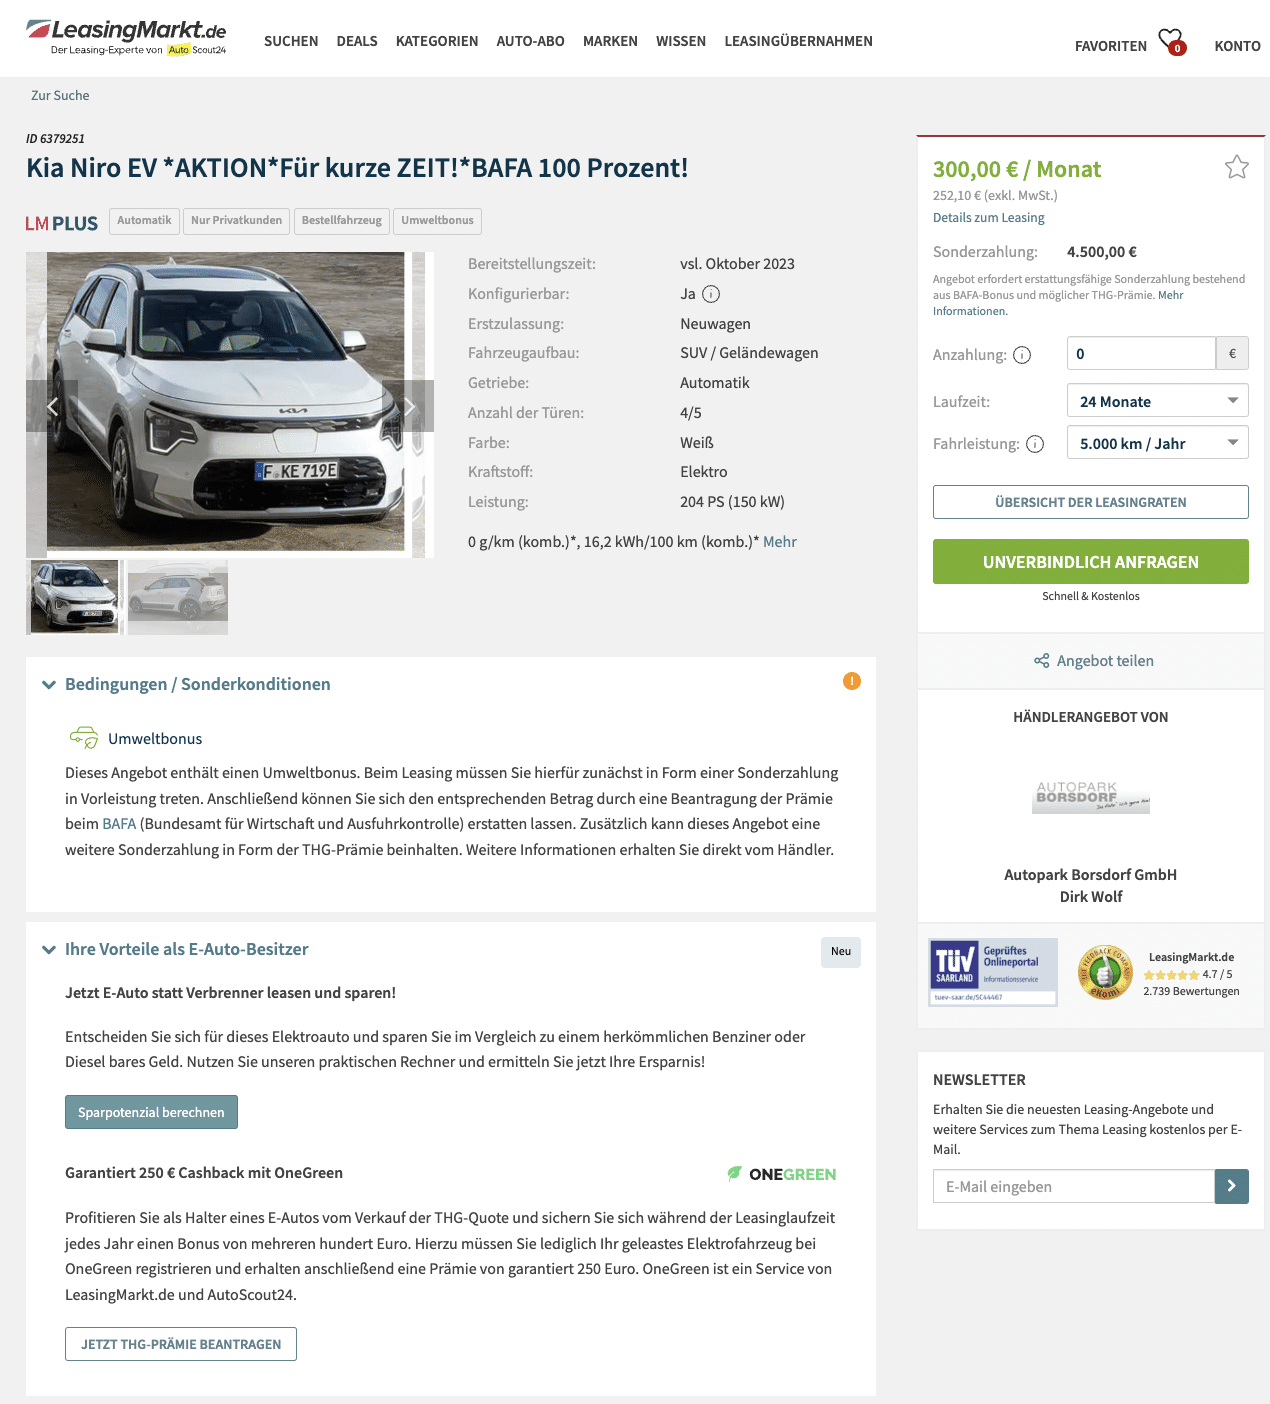1270x1404 pixels.
Task: Open the DEALS menu item
Action: click(357, 41)
